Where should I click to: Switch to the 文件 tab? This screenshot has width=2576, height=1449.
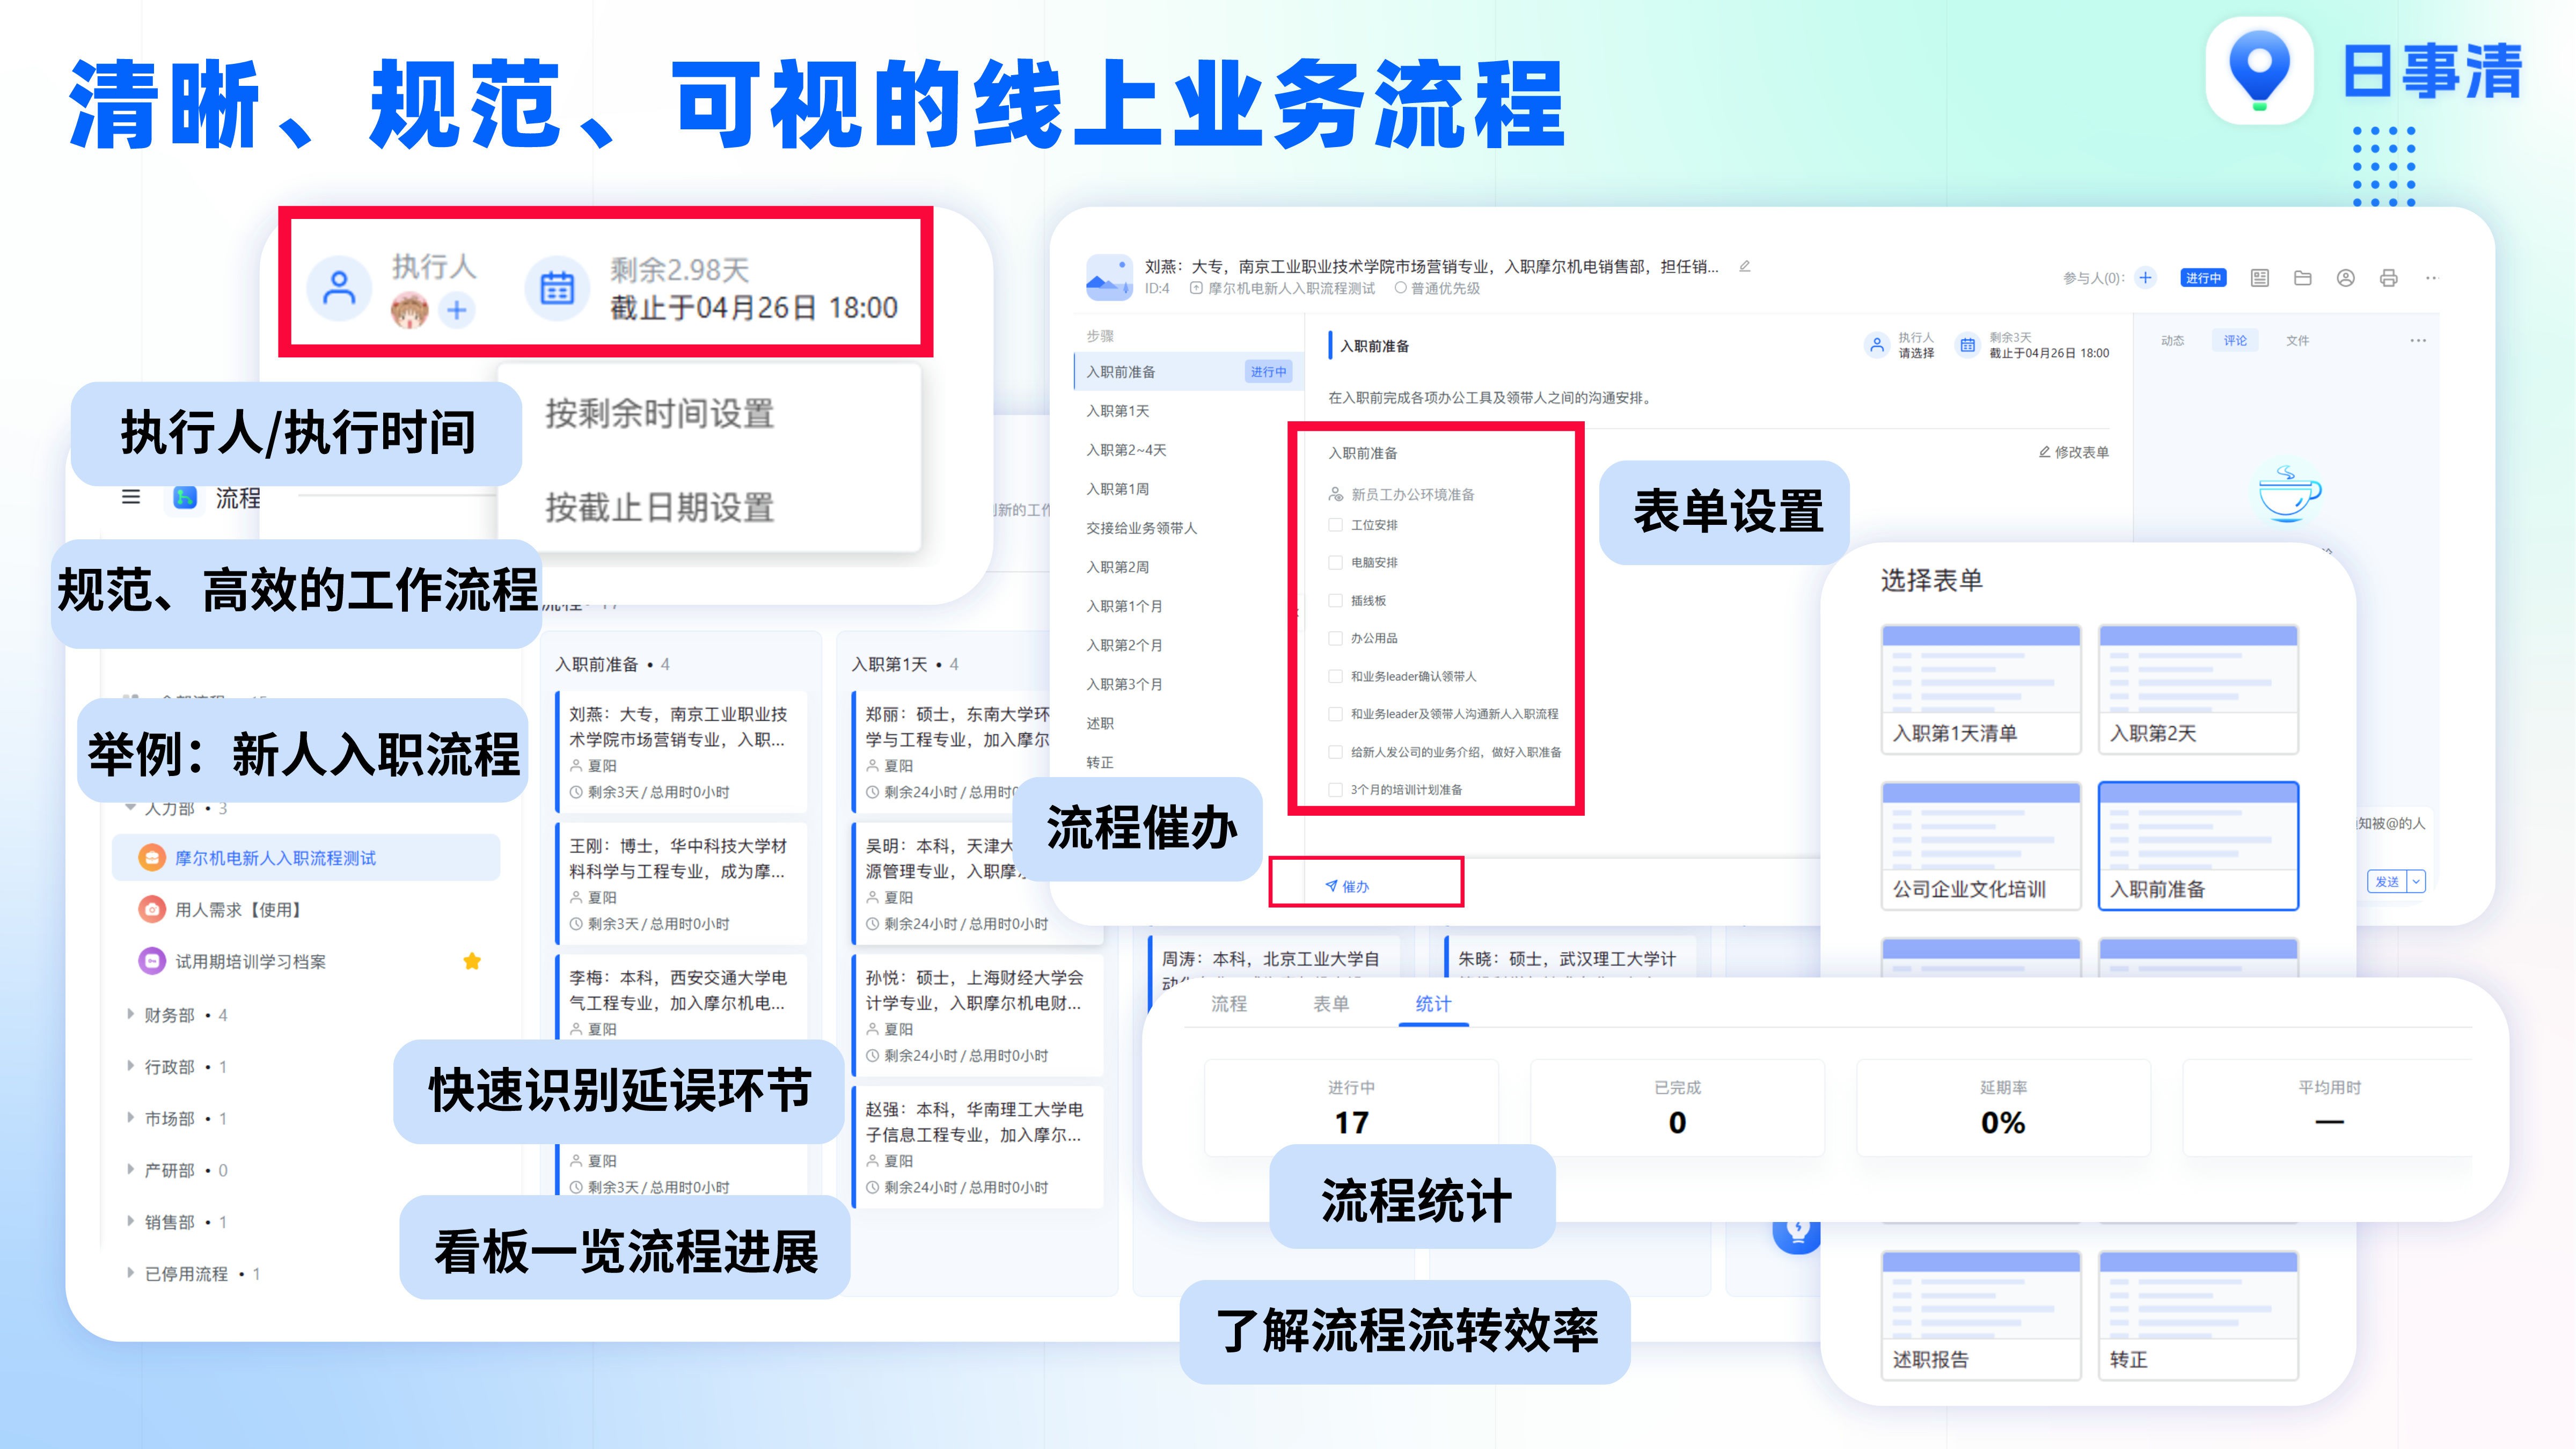click(2298, 341)
